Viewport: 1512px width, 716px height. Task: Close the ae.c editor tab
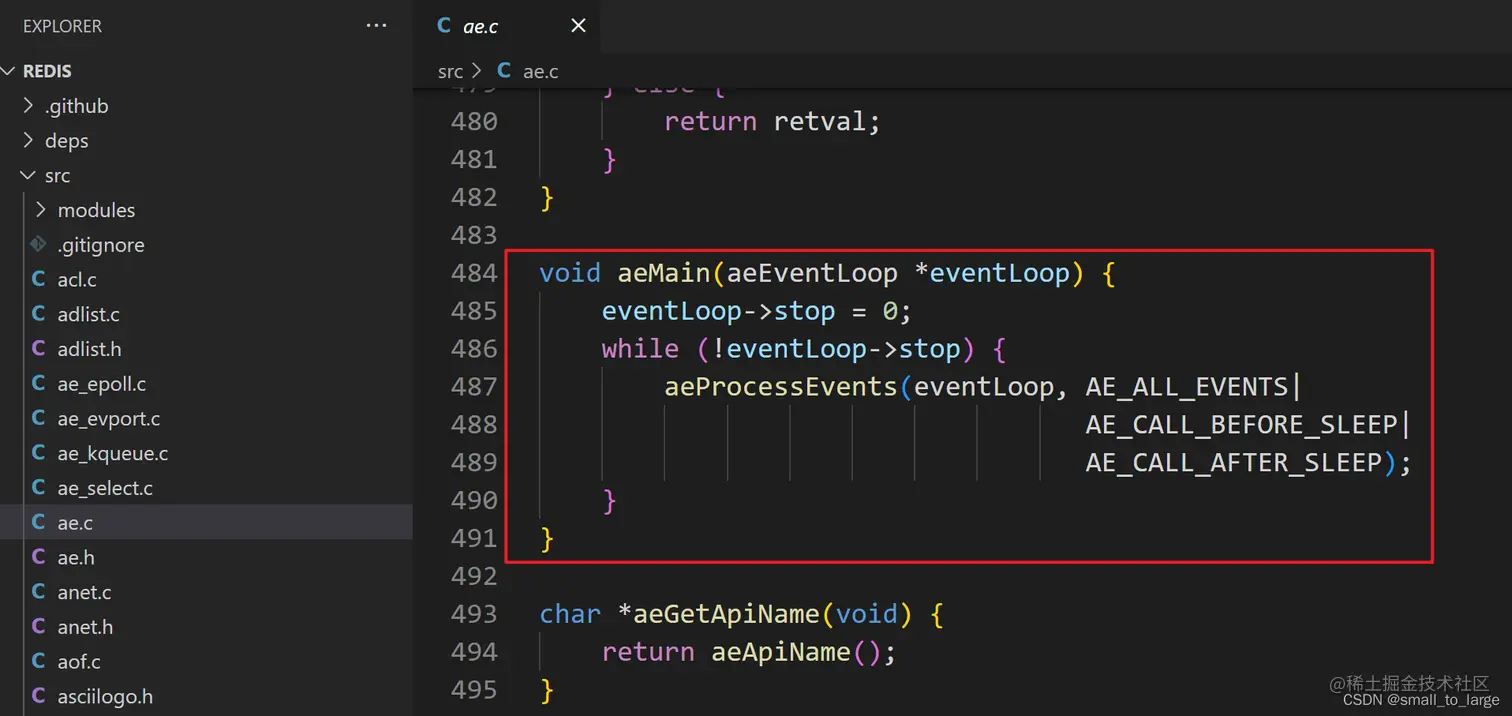tap(578, 26)
